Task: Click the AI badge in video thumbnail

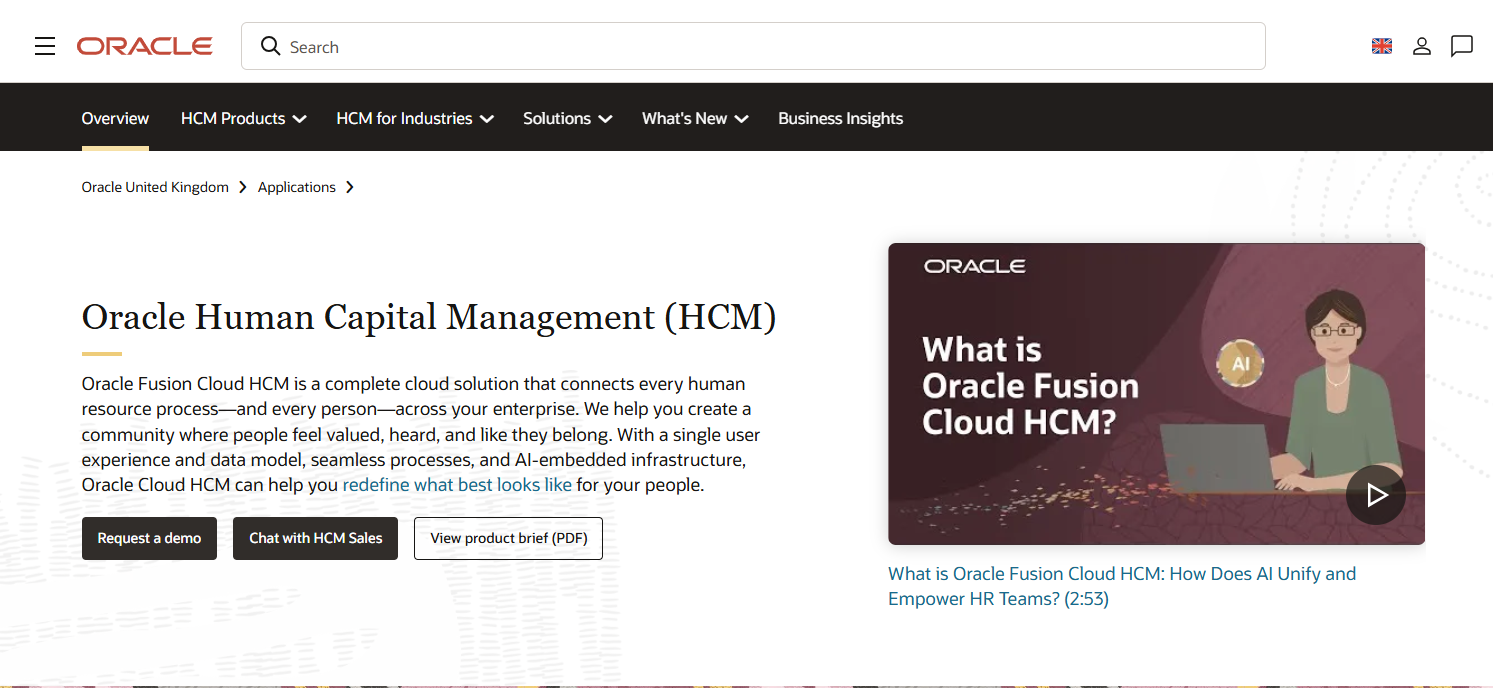Action: (x=1240, y=364)
